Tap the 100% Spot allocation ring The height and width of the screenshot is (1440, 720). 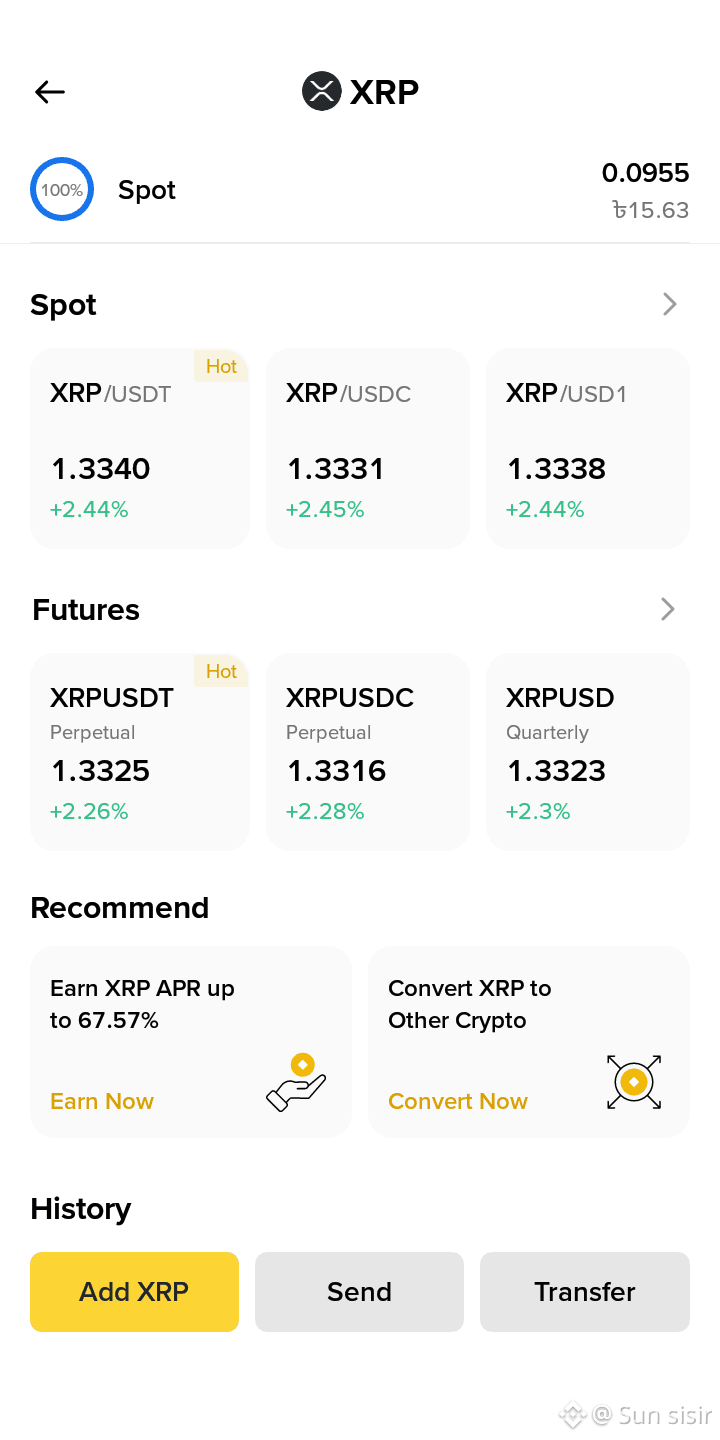(x=62, y=189)
